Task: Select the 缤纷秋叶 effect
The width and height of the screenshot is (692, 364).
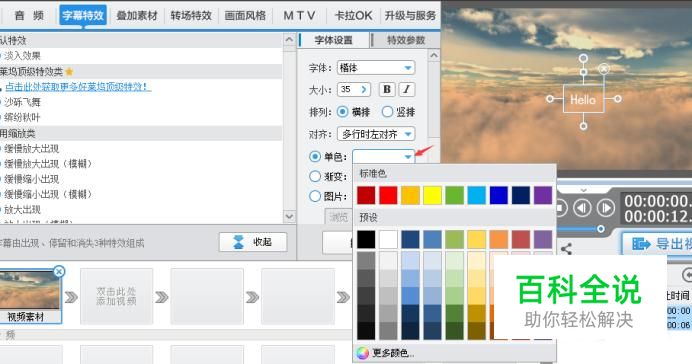Action: [22, 117]
